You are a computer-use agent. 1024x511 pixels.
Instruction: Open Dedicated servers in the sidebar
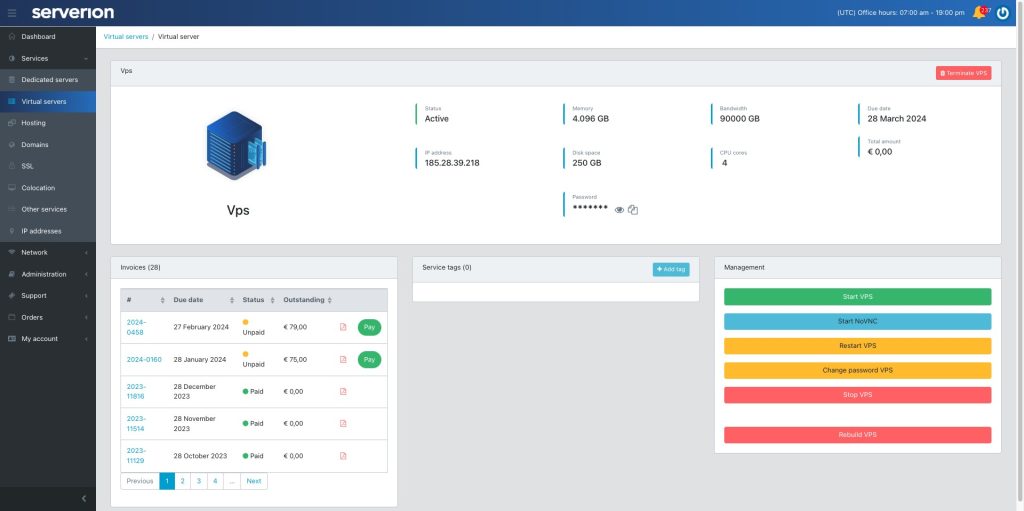point(49,80)
